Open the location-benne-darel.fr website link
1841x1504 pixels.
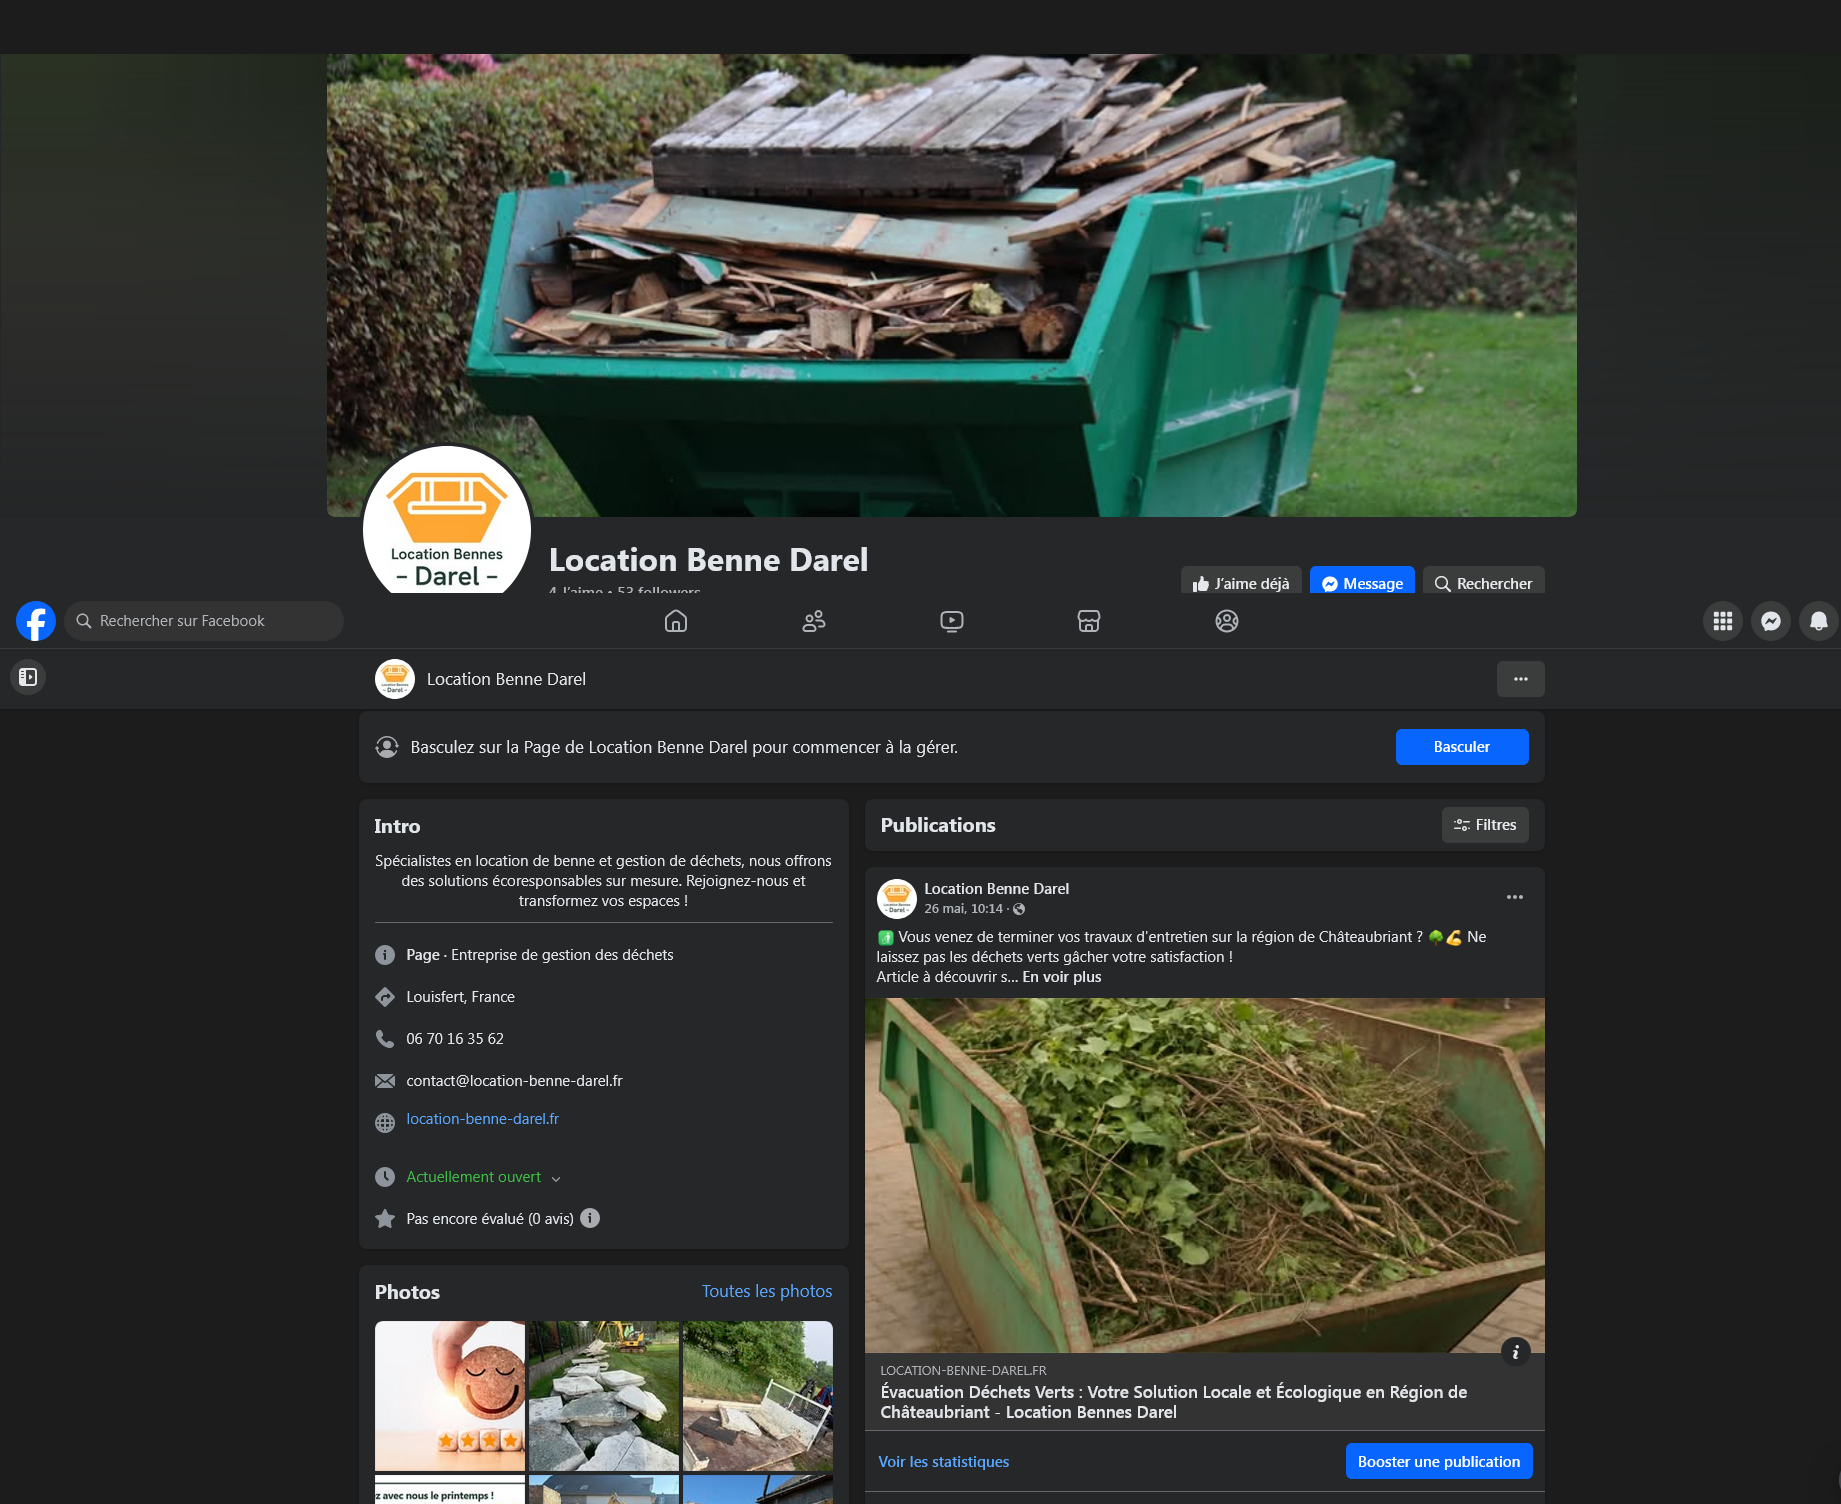tap(482, 1119)
